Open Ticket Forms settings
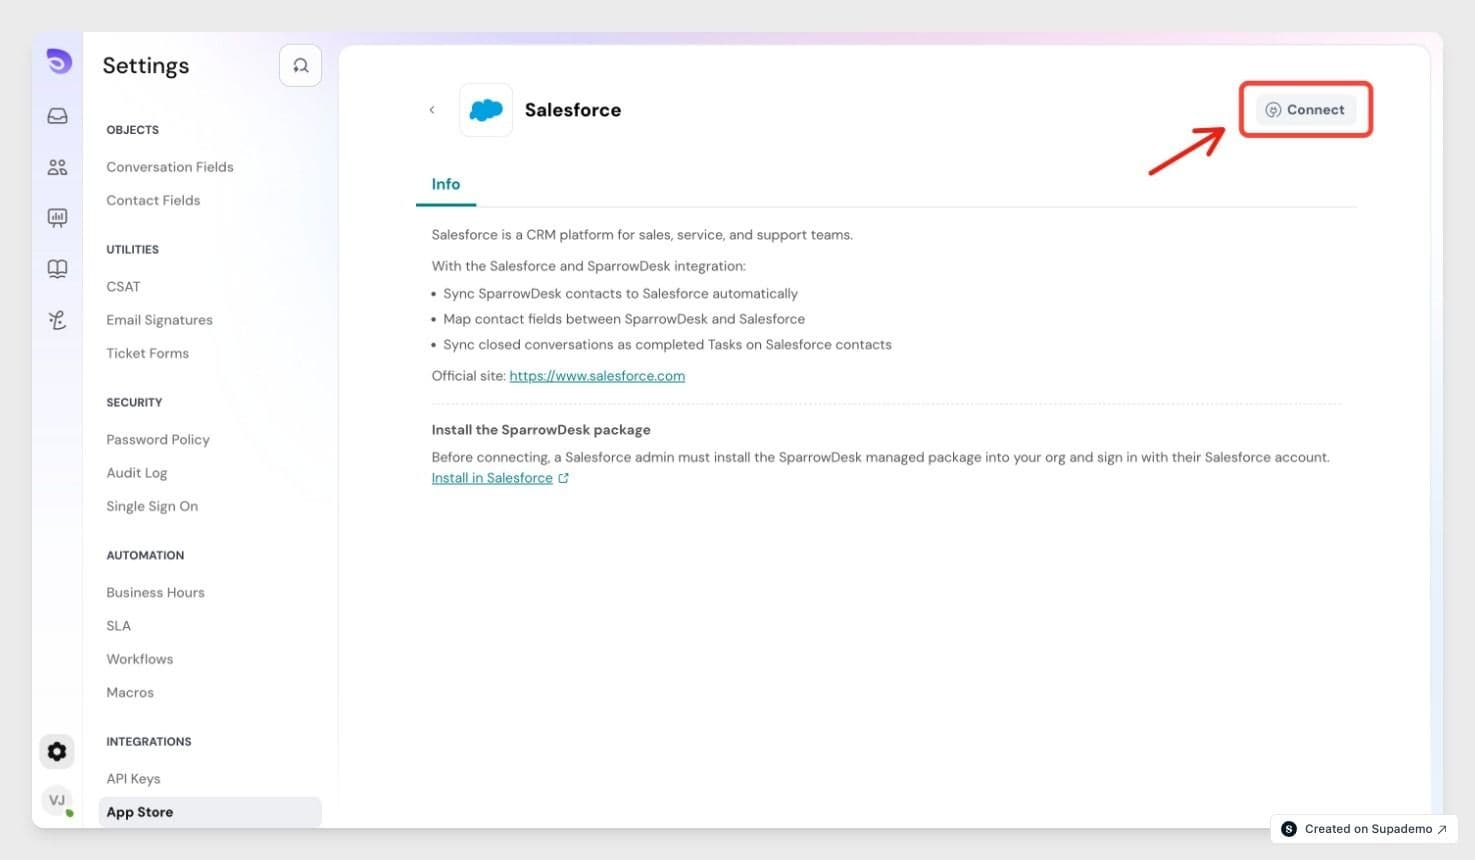The width and height of the screenshot is (1475, 860). [147, 353]
